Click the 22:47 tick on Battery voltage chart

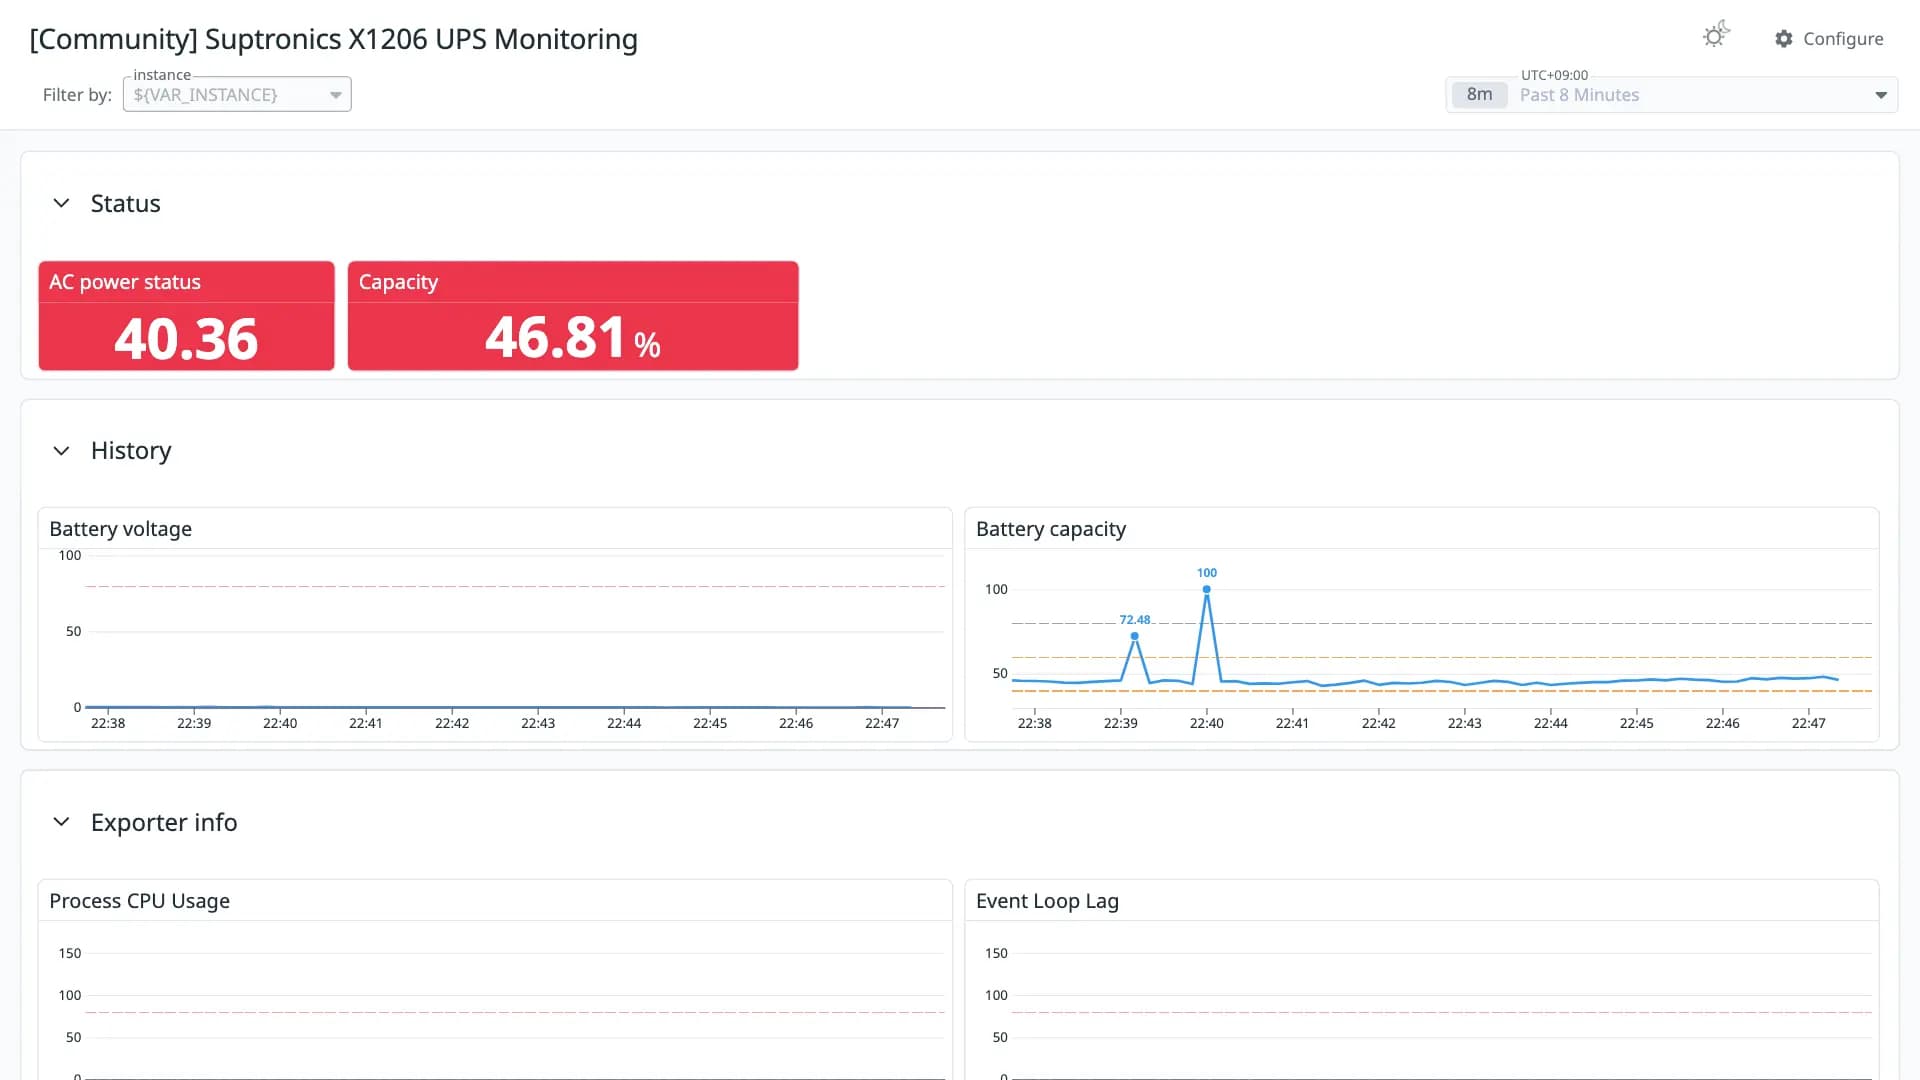click(x=882, y=723)
